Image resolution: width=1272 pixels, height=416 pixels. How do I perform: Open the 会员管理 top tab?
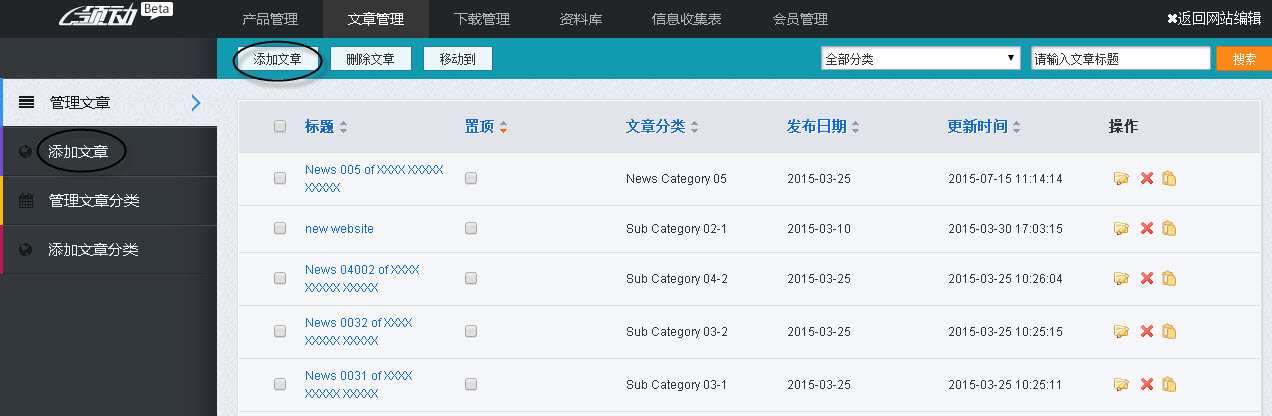[800, 18]
